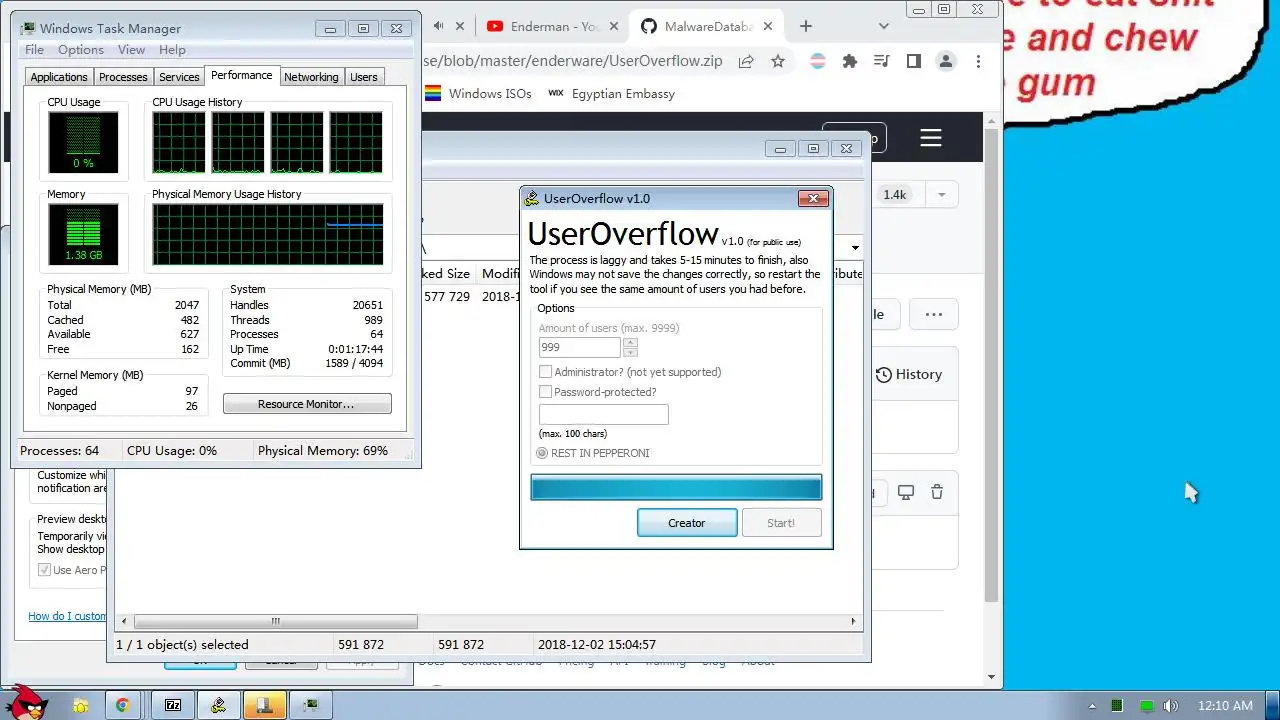
Task: Open Chrome profile avatar
Action: coord(946,61)
